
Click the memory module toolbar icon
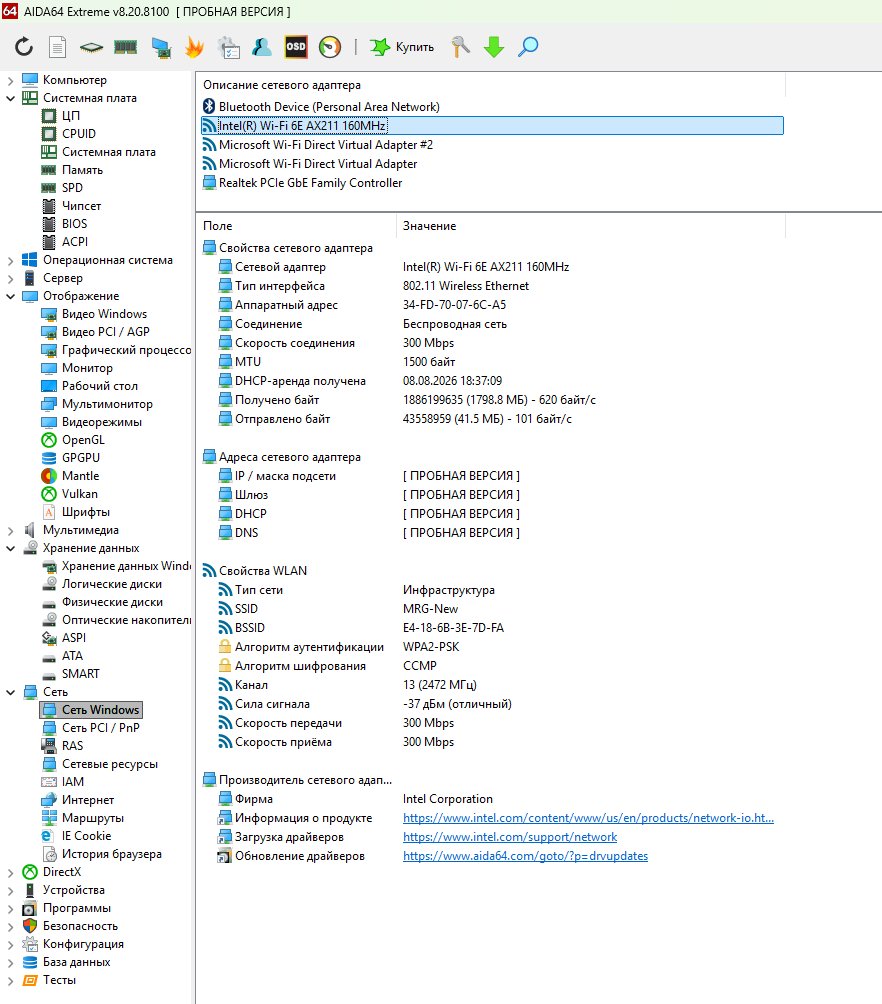coord(126,47)
